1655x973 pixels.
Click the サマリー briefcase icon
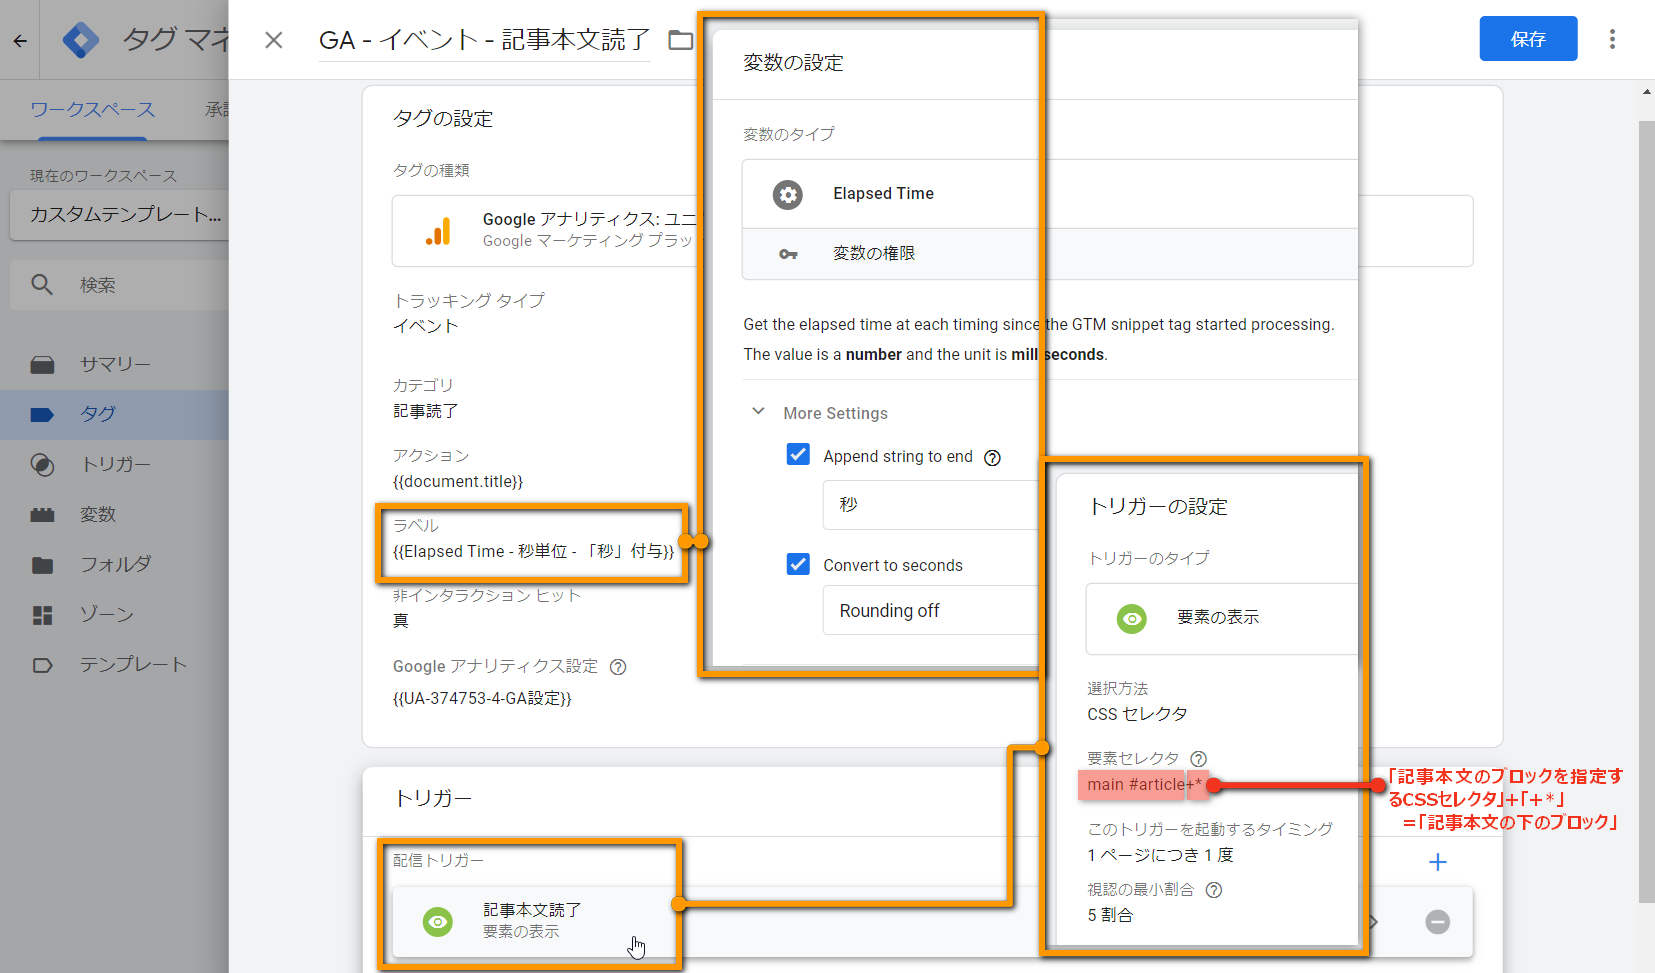42,364
